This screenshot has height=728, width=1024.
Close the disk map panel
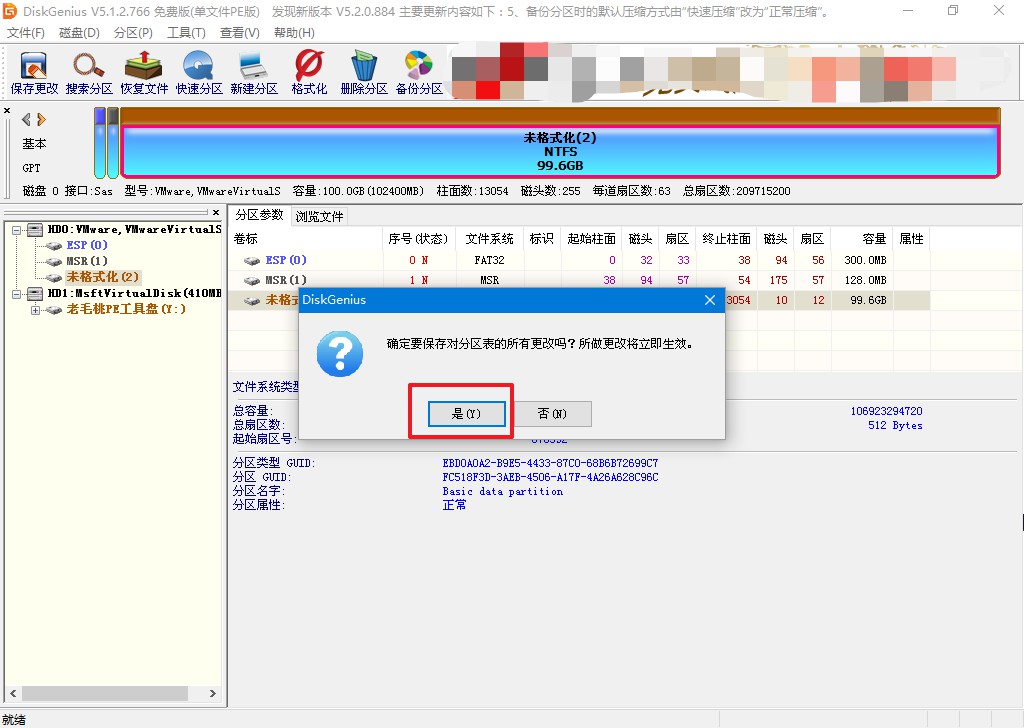pos(7,110)
